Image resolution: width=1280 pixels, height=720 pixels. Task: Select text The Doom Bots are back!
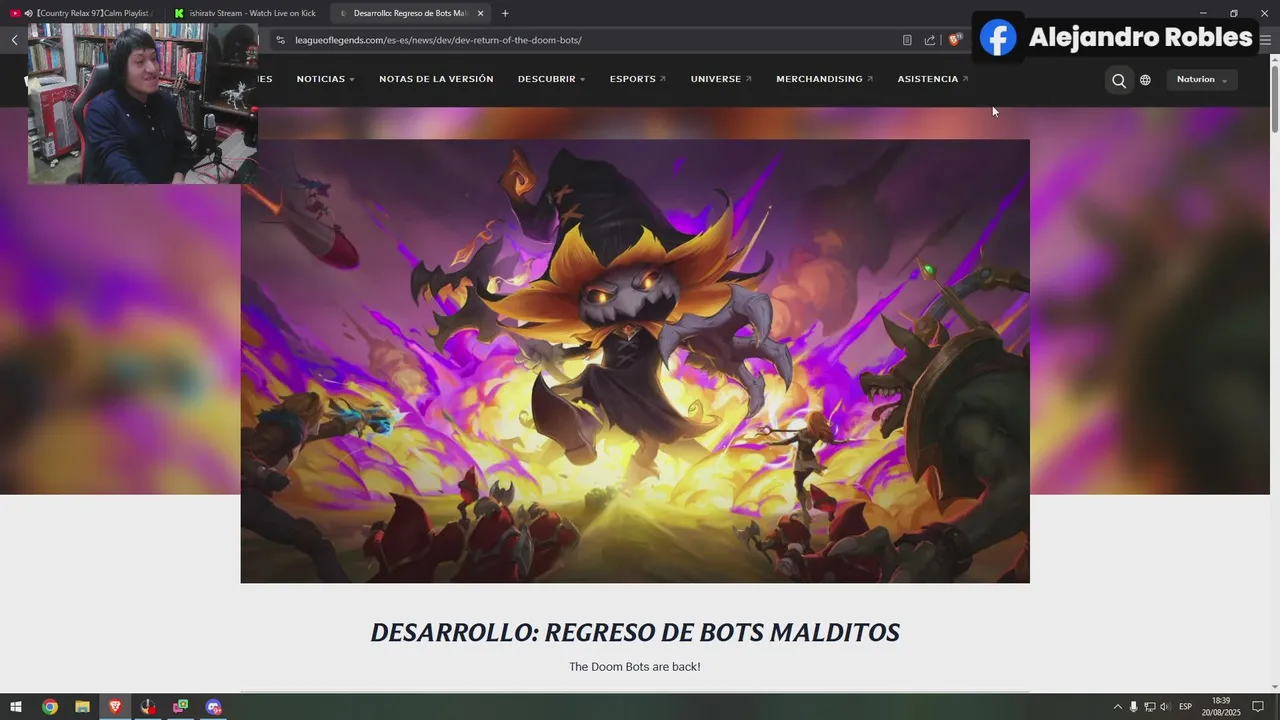coord(635,667)
